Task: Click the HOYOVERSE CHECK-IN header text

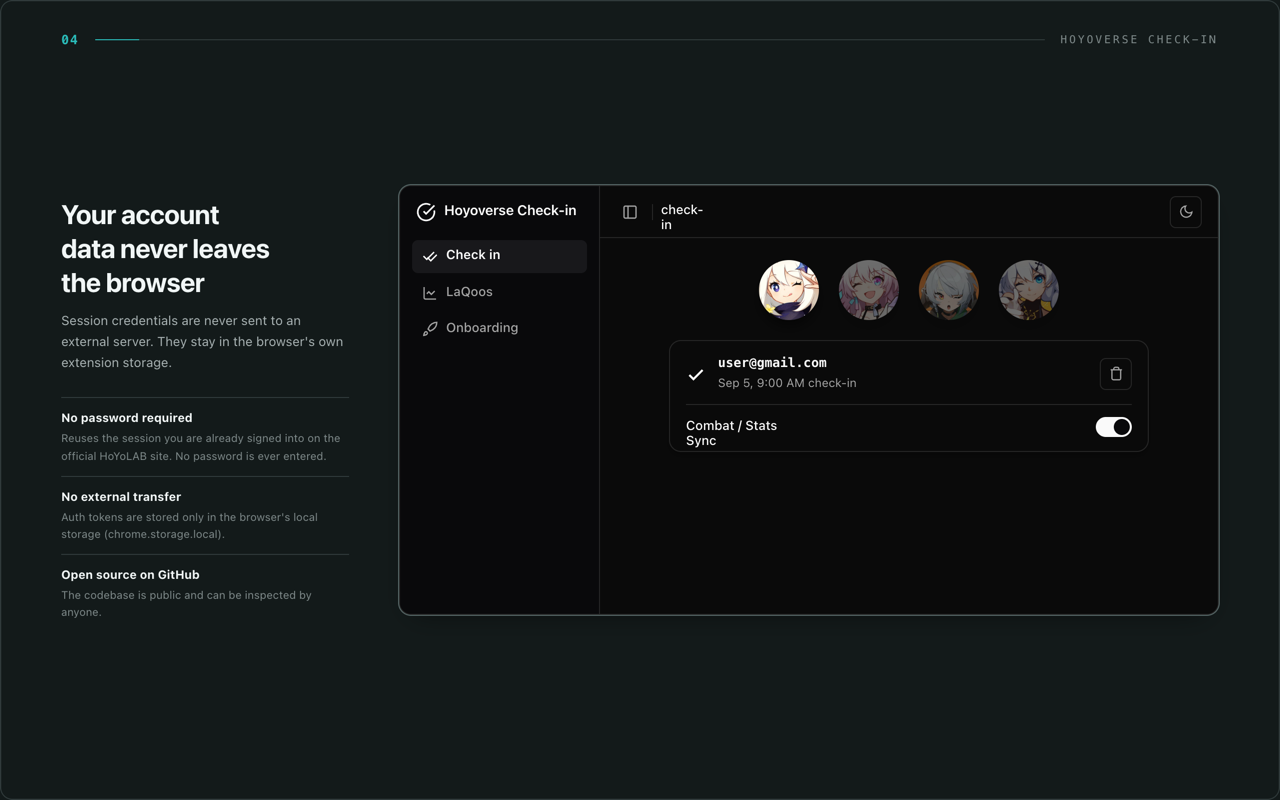Action: click(1139, 40)
